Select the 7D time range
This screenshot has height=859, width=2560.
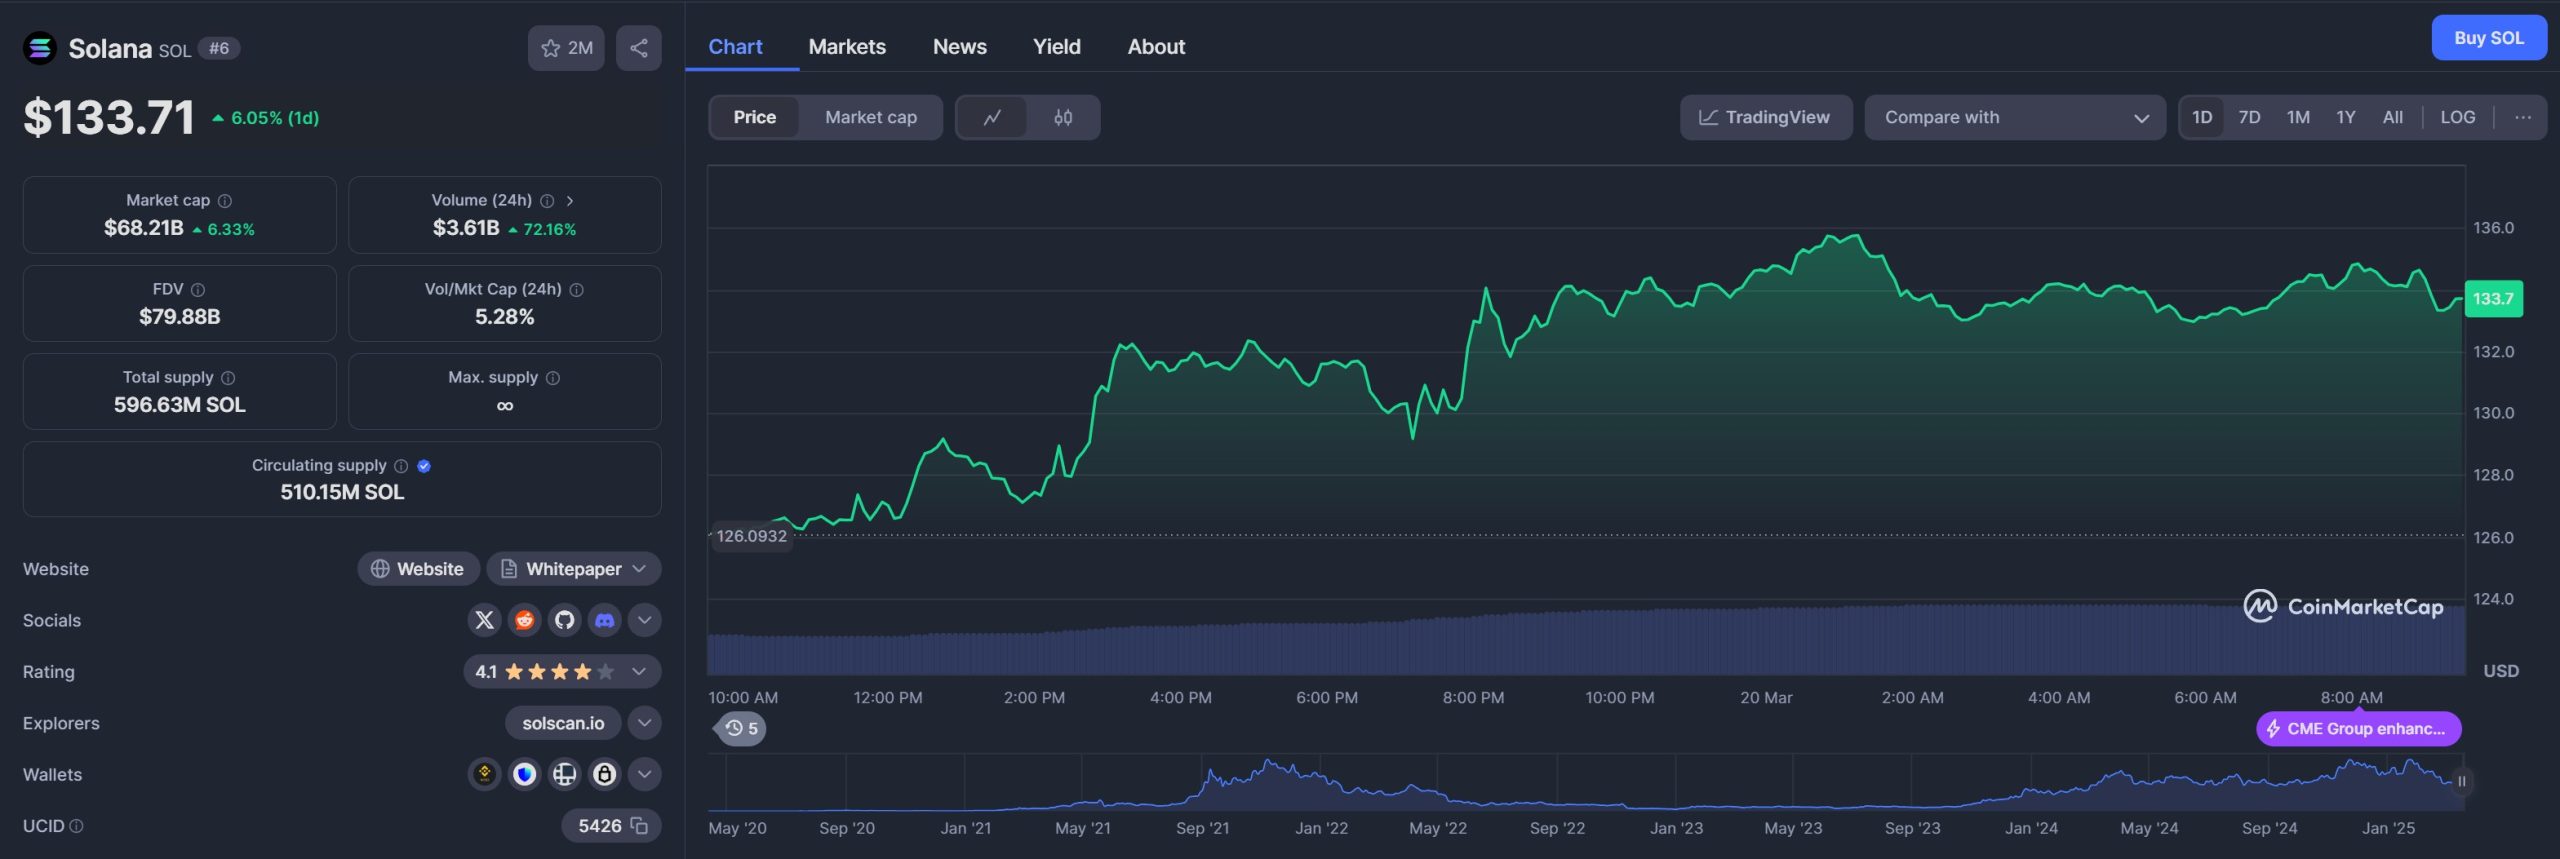2249,118
